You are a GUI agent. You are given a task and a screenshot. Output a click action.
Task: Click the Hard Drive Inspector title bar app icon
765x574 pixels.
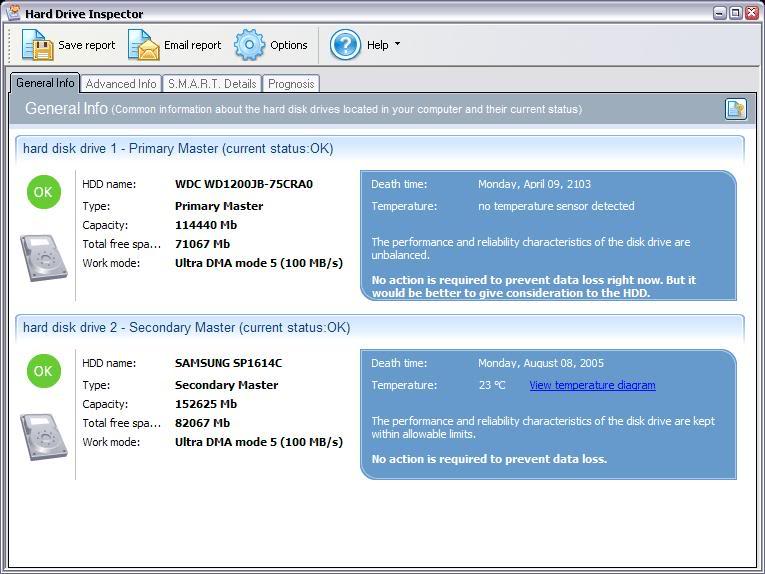(14, 13)
